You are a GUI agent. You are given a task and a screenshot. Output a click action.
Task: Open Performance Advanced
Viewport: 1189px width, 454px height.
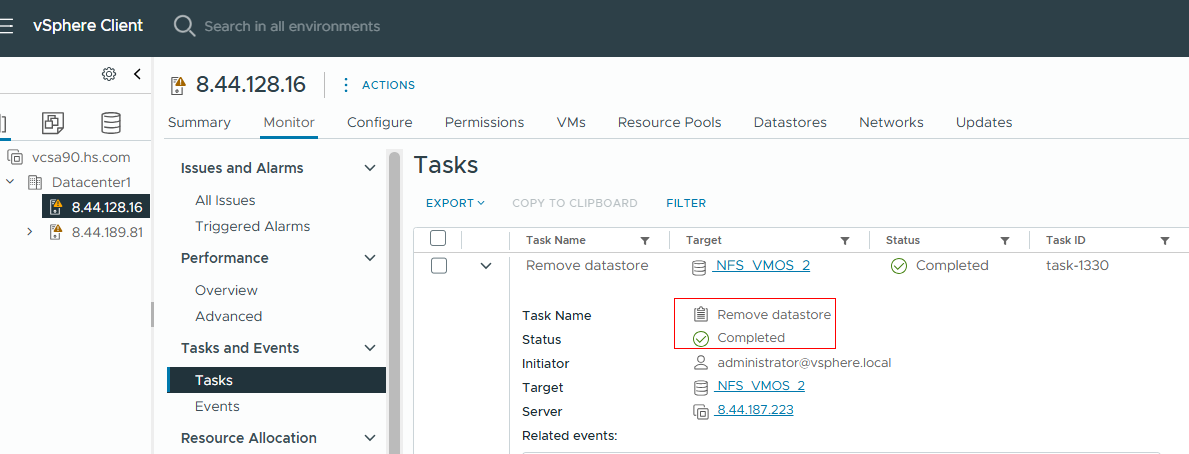(228, 316)
